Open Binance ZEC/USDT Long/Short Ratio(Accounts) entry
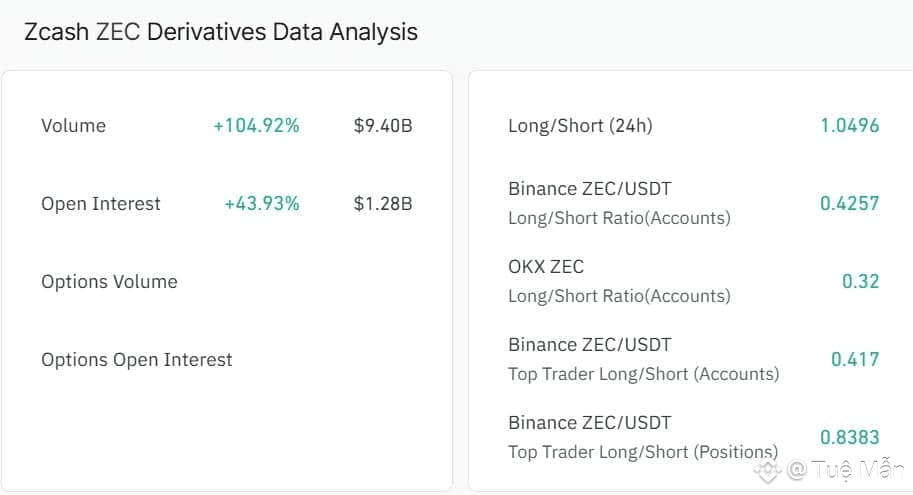This screenshot has width=913, height=495. click(x=619, y=203)
